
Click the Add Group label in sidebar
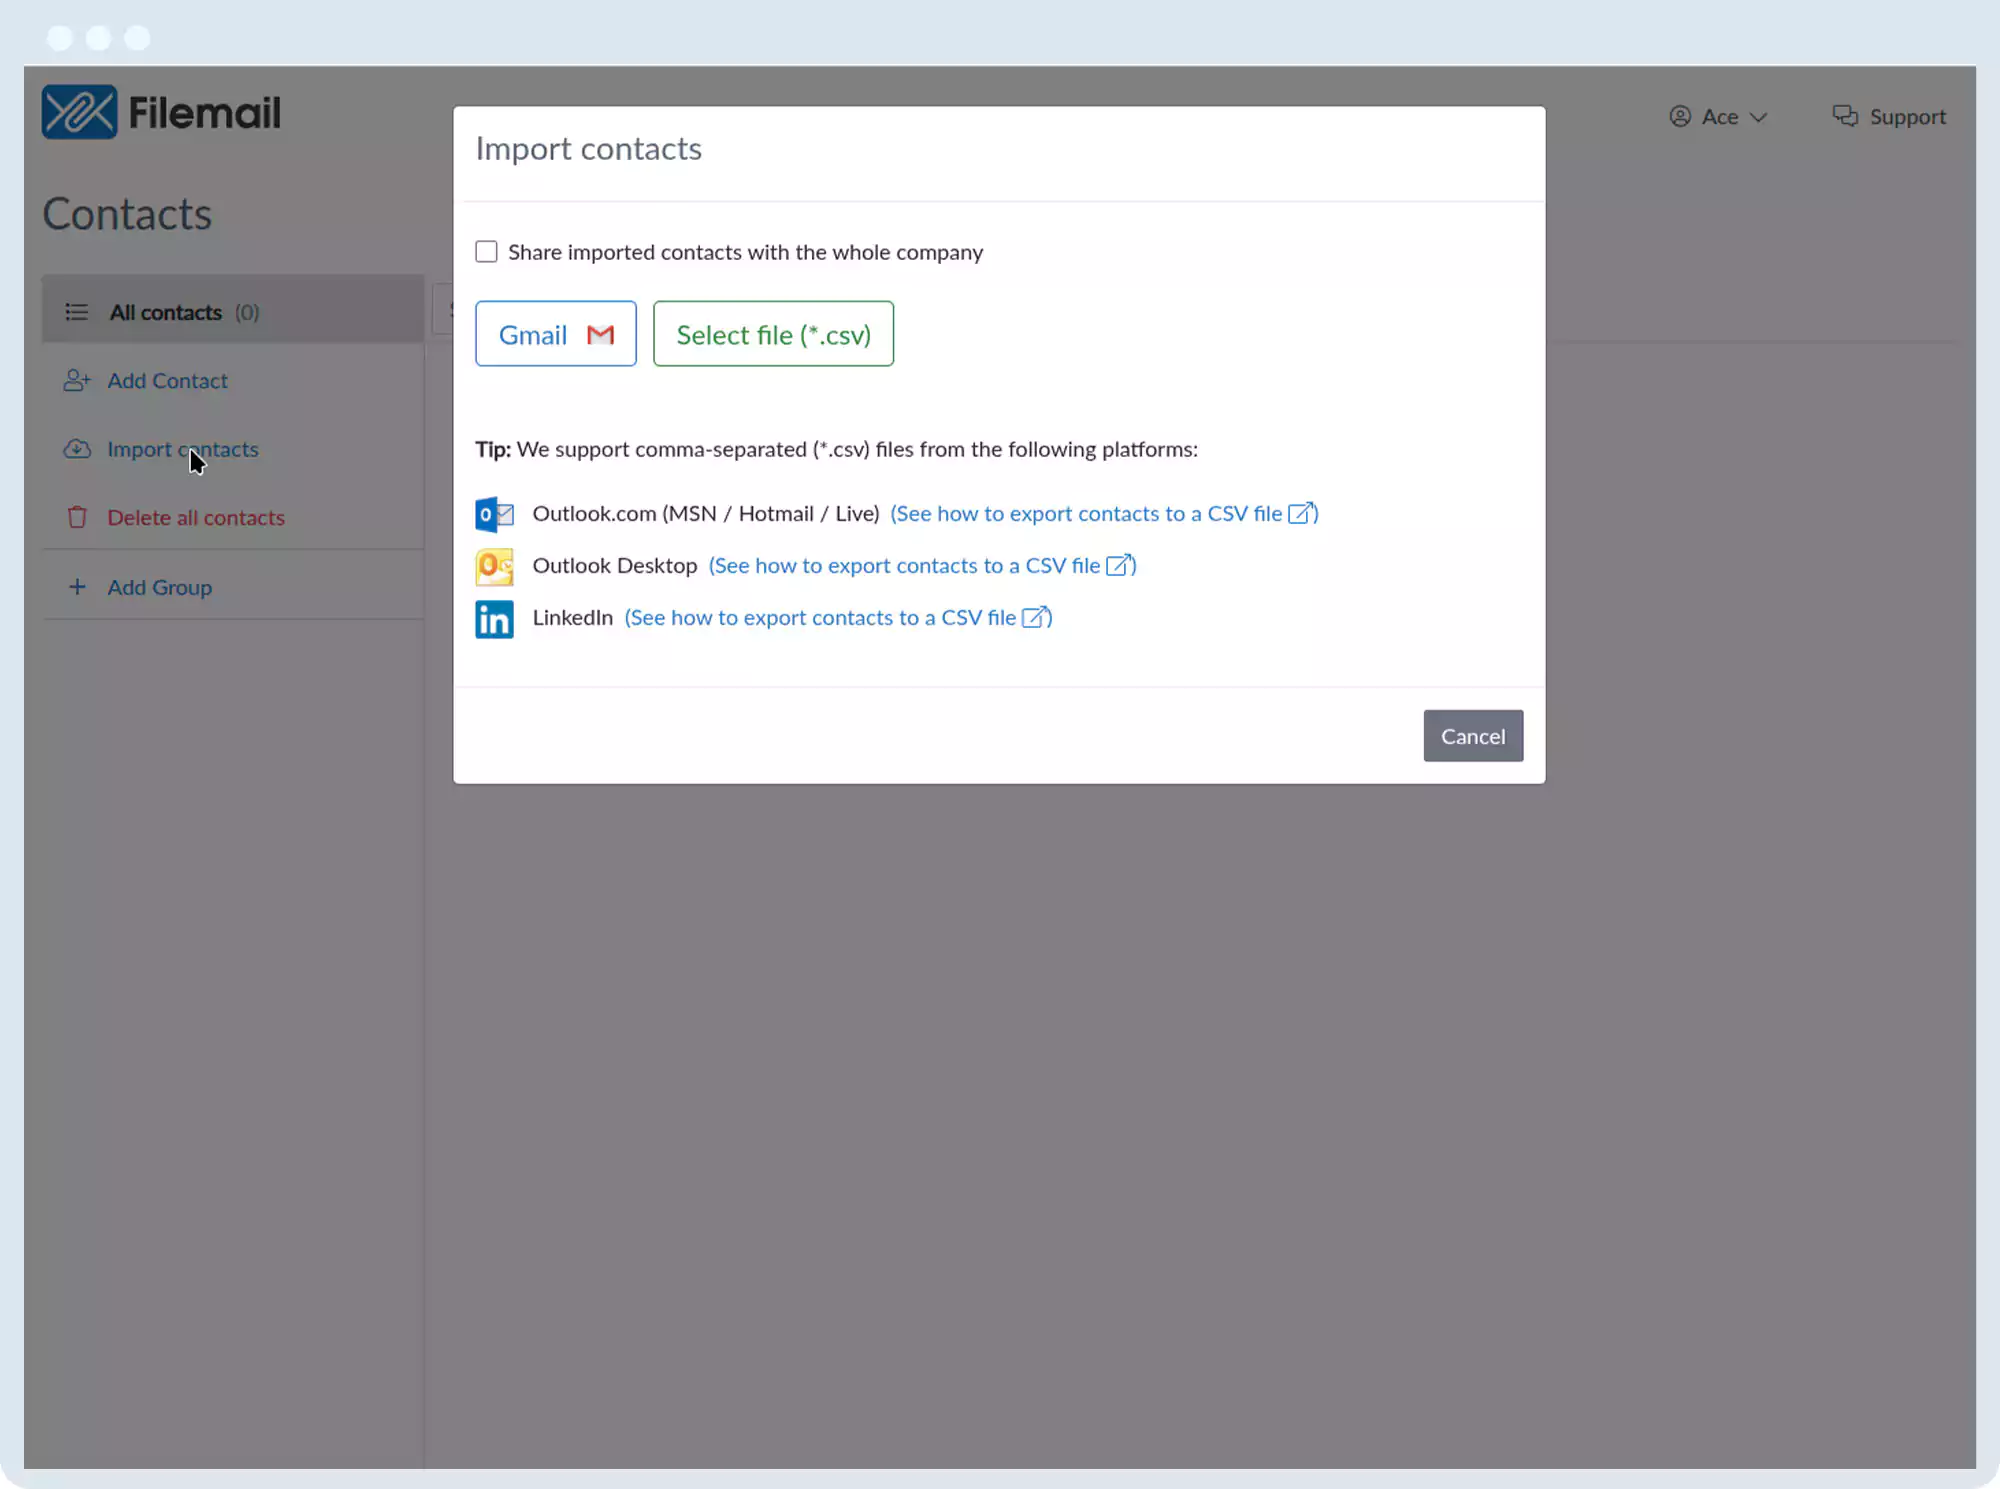click(x=160, y=587)
